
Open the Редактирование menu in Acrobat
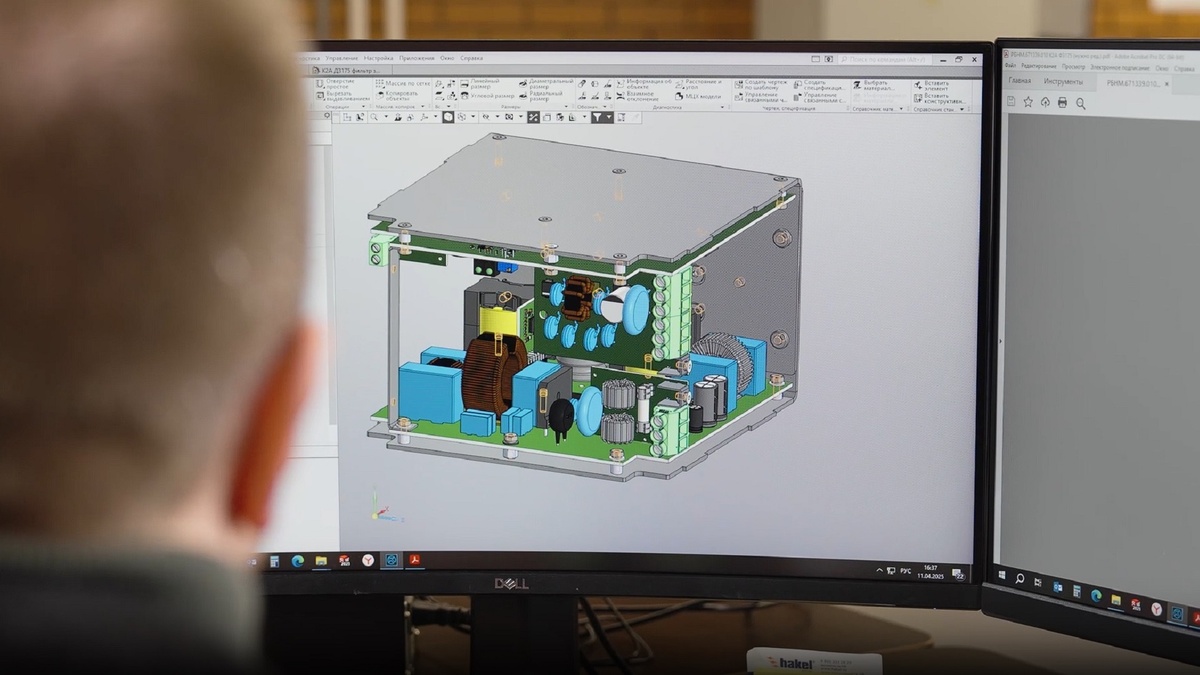(x=1039, y=66)
